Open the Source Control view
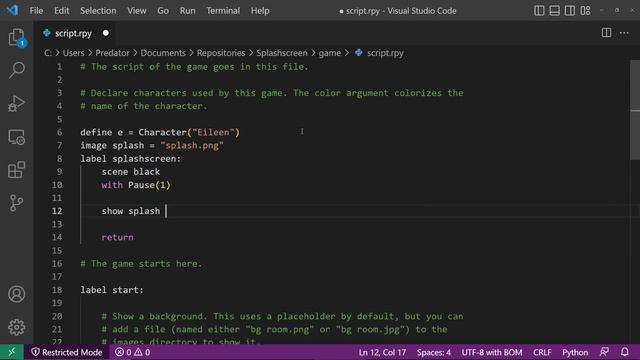640x360 pixels. [x=16, y=203]
